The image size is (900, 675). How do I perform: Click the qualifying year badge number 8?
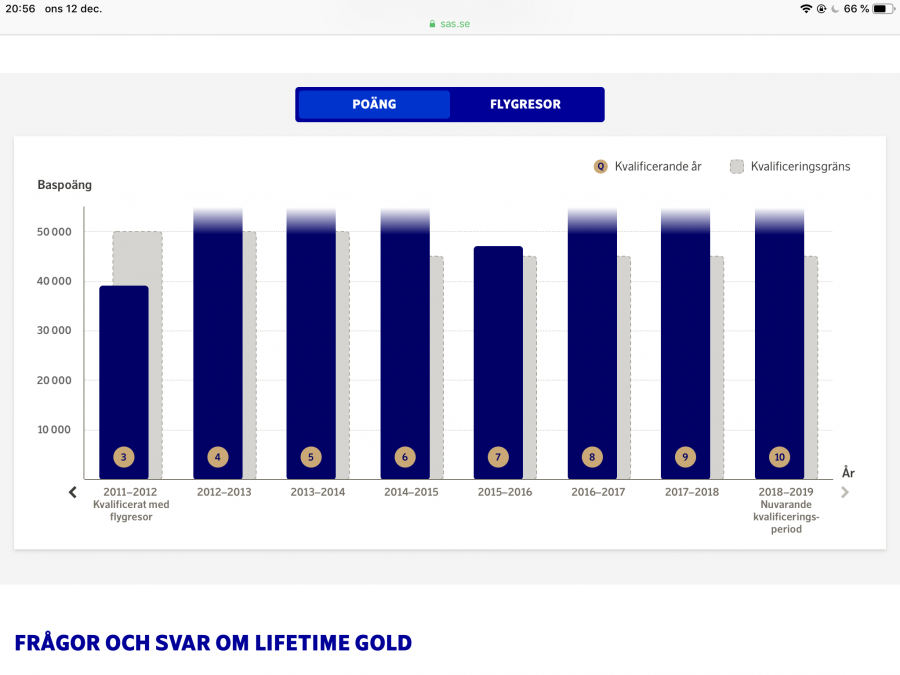[x=592, y=457]
